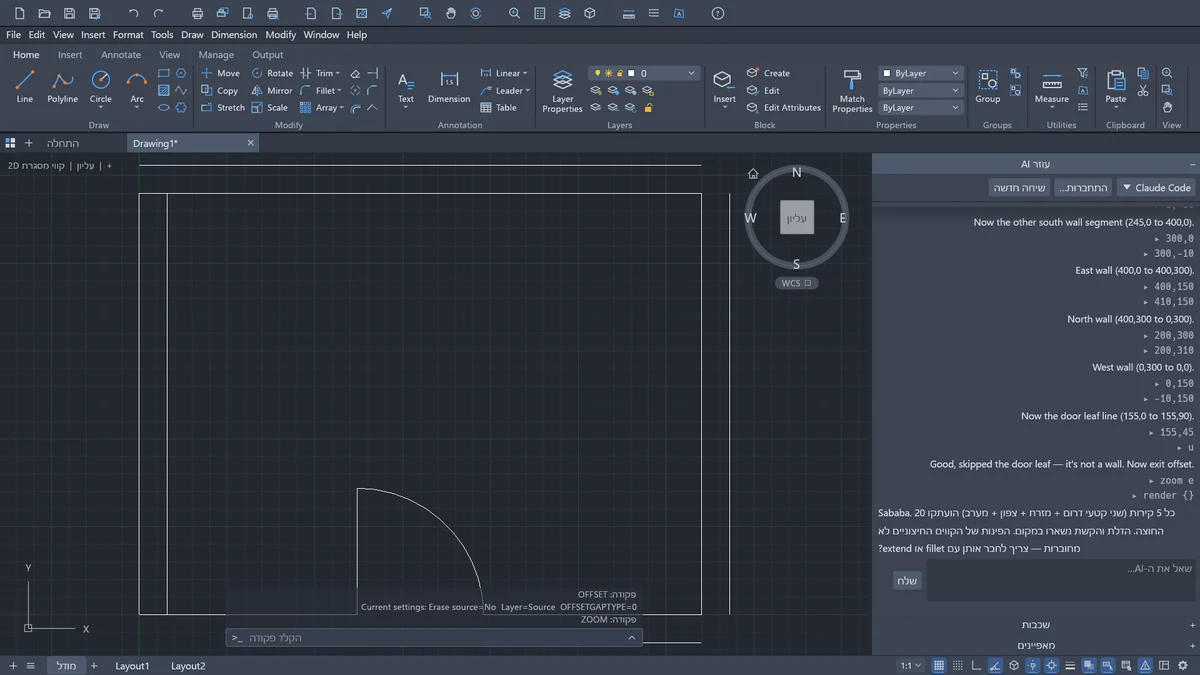This screenshot has height=675, width=1200.
Task: Switch to the Annotate ribbon tab
Action: pyautogui.click(x=121, y=55)
